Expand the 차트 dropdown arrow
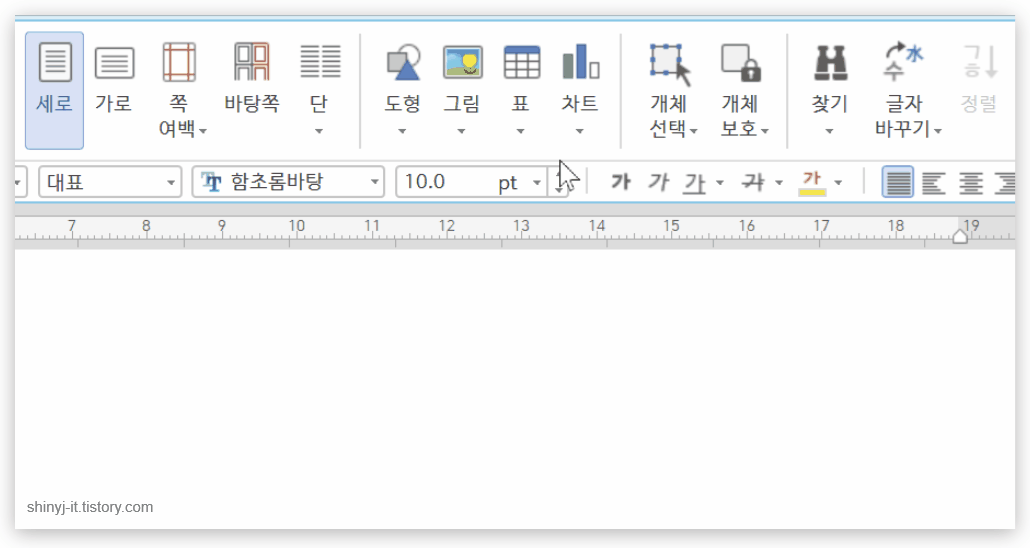Screen dimensions: 1030x548 579,131
